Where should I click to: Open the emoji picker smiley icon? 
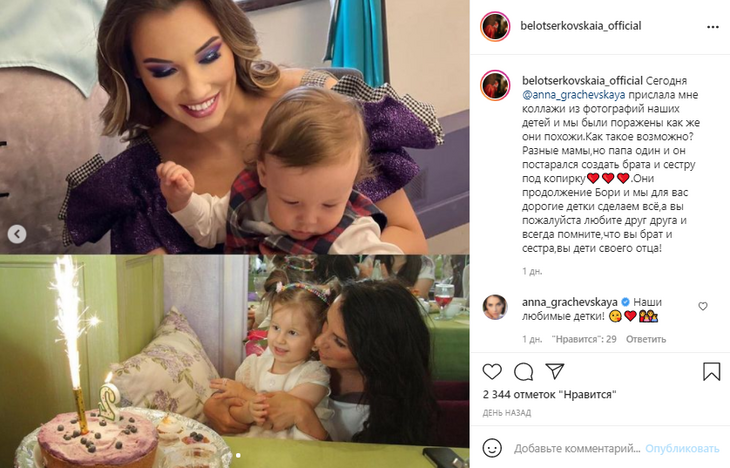tap(492, 448)
